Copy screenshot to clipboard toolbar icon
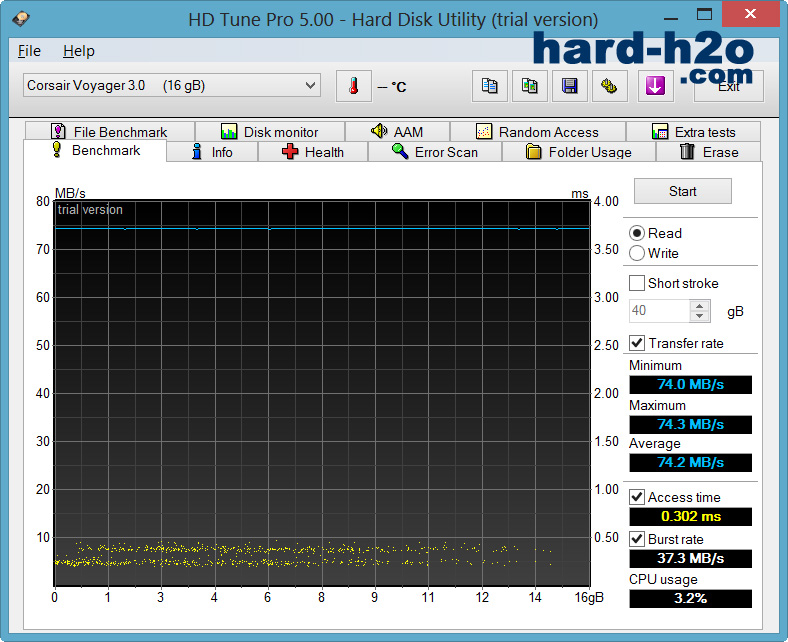The image size is (788, 642). tap(530, 86)
